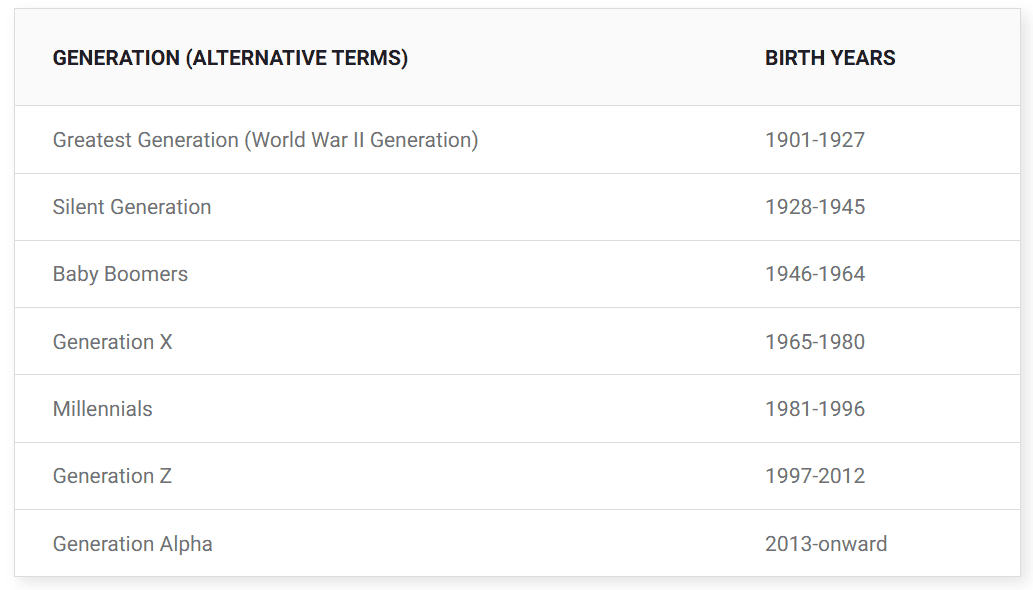The height and width of the screenshot is (590, 1033).
Task: Click the birth years 1928-1945
Action: tap(815, 207)
